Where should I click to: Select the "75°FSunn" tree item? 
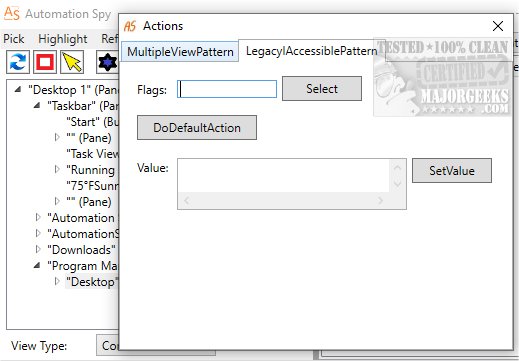[x=92, y=186]
